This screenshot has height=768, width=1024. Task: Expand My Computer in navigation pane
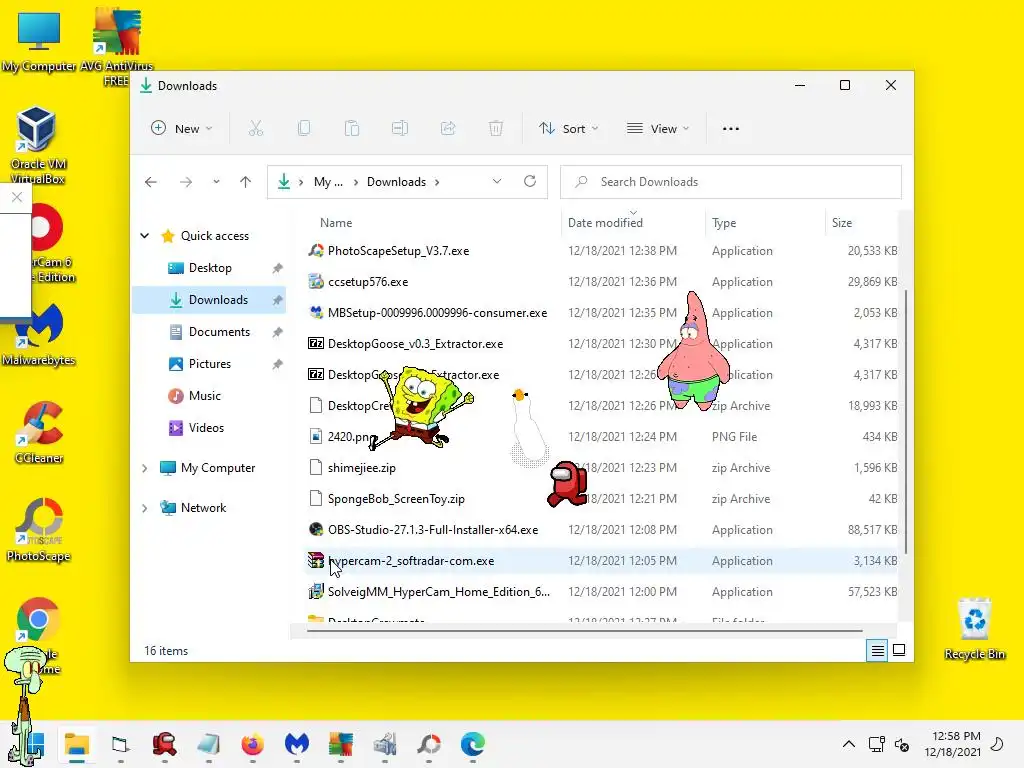(144, 468)
